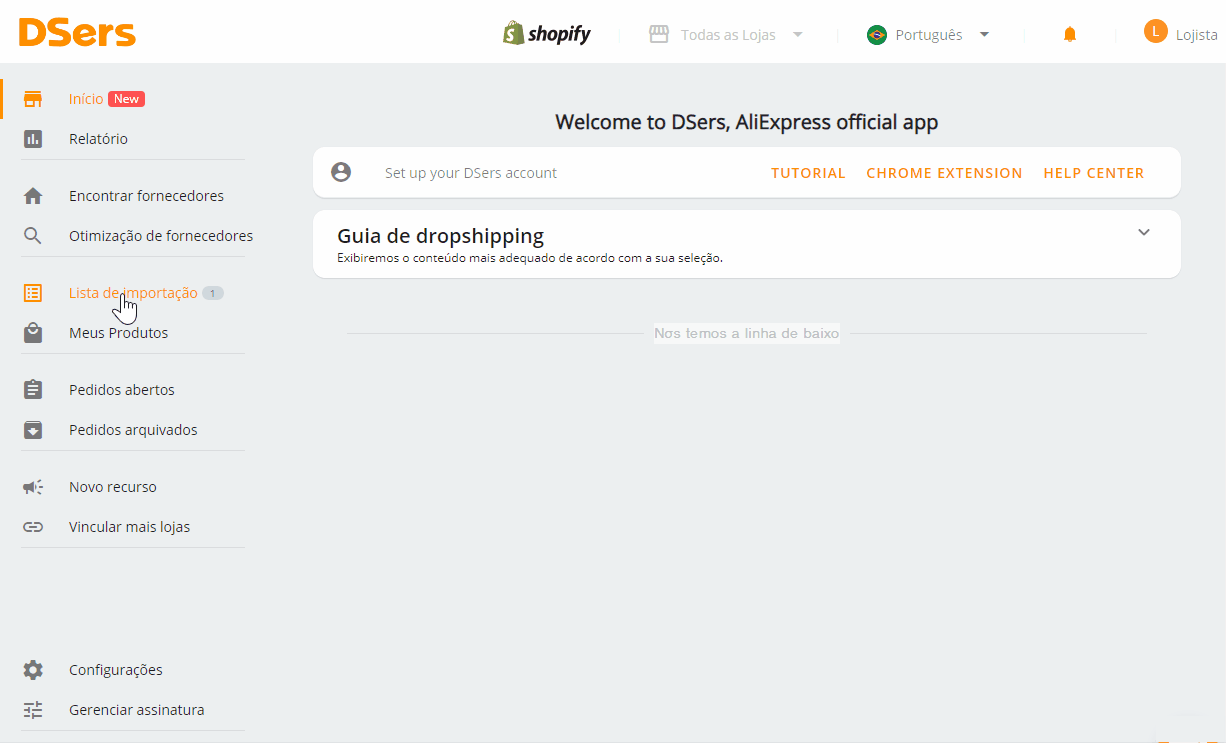Open the CHROME EXTENSION link
Screen dimensions: 1226x743
tap(944, 173)
